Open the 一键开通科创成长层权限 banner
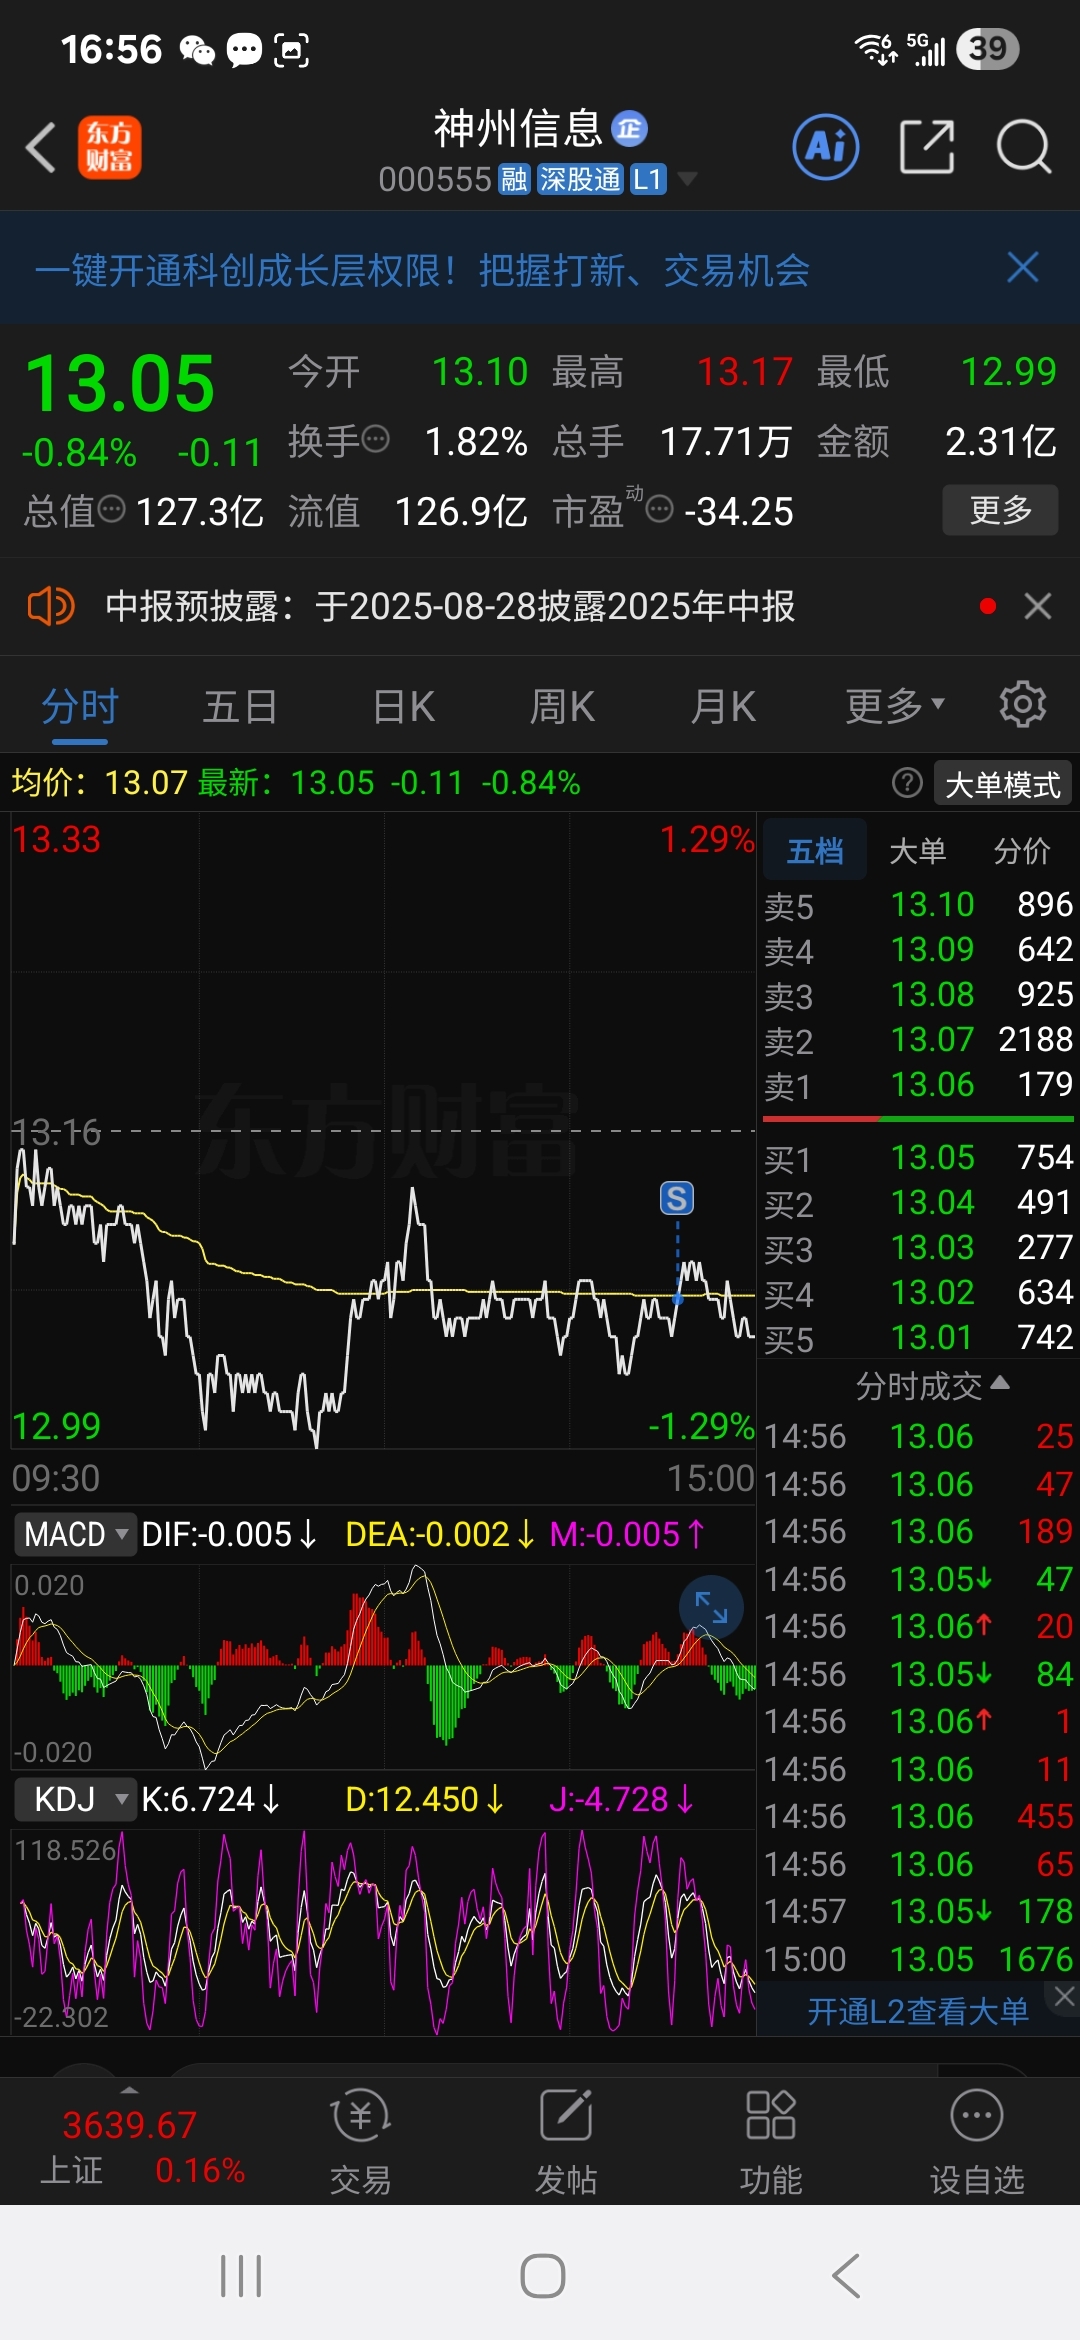Viewport: 1080px width, 2340px height. pyautogui.click(x=422, y=270)
